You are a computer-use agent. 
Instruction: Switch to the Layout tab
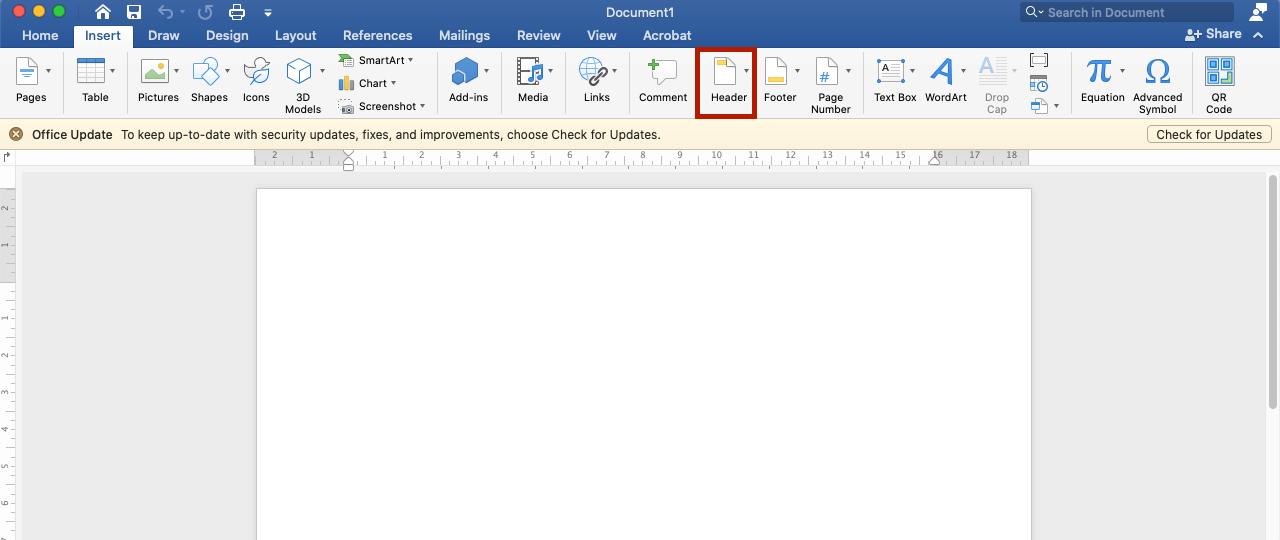click(x=295, y=35)
